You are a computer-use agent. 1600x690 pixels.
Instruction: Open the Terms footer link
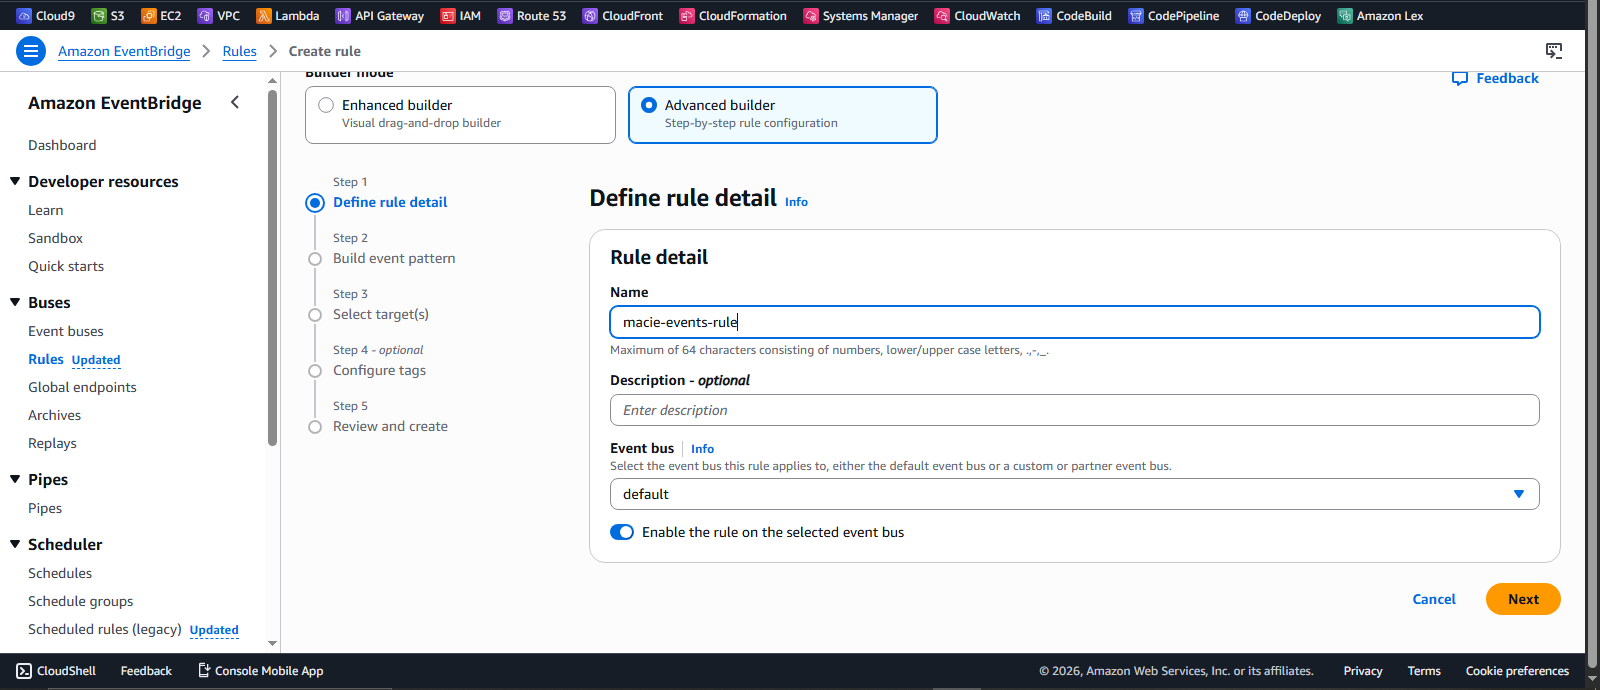pyautogui.click(x=1424, y=671)
